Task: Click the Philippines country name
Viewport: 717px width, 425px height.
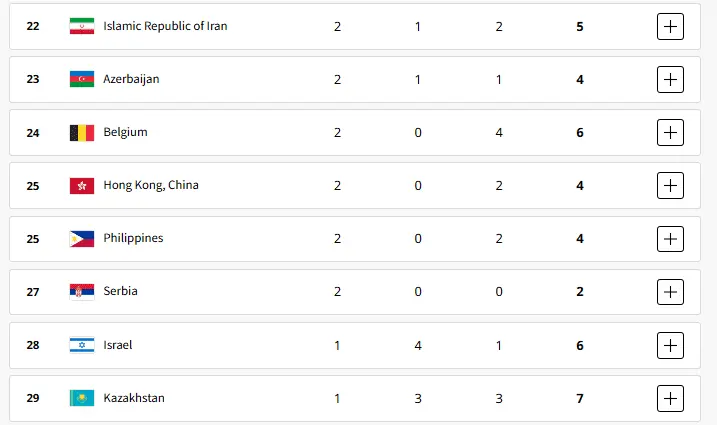Action: coord(133,238)
